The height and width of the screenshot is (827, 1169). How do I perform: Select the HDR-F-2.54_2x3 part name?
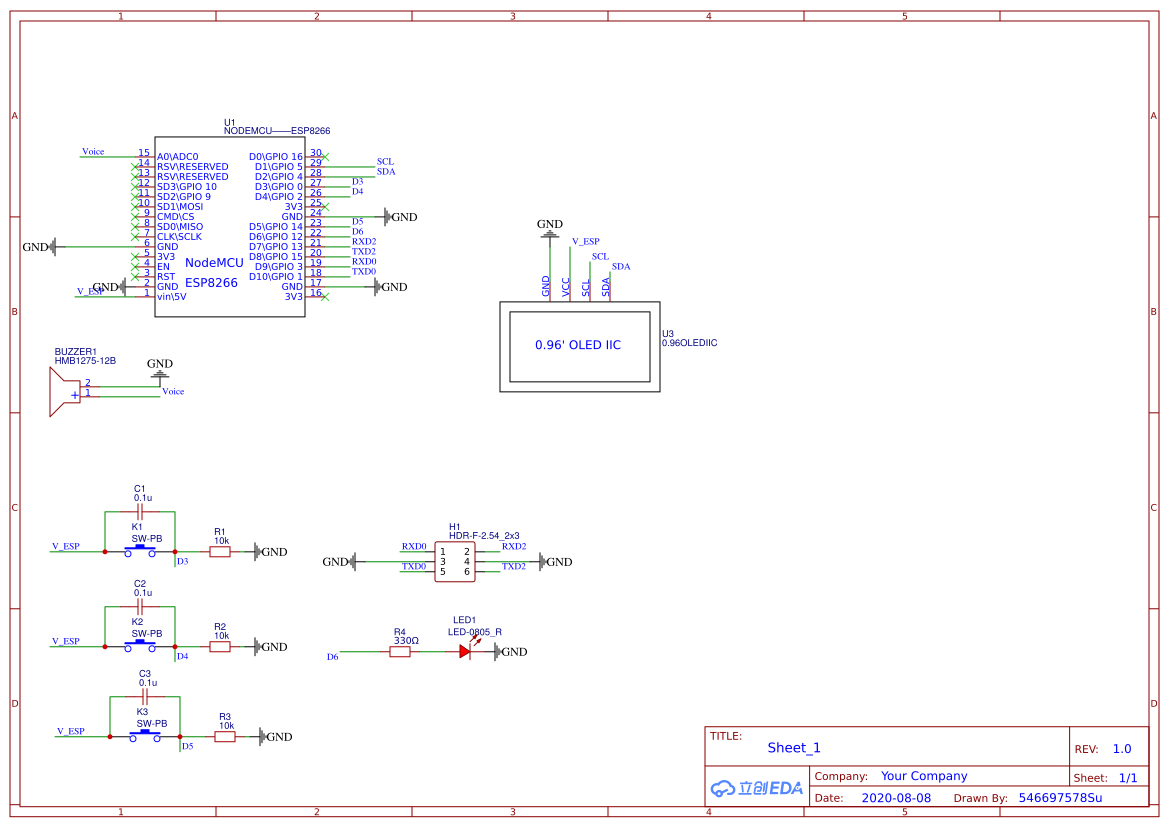(x=484, y=535)
